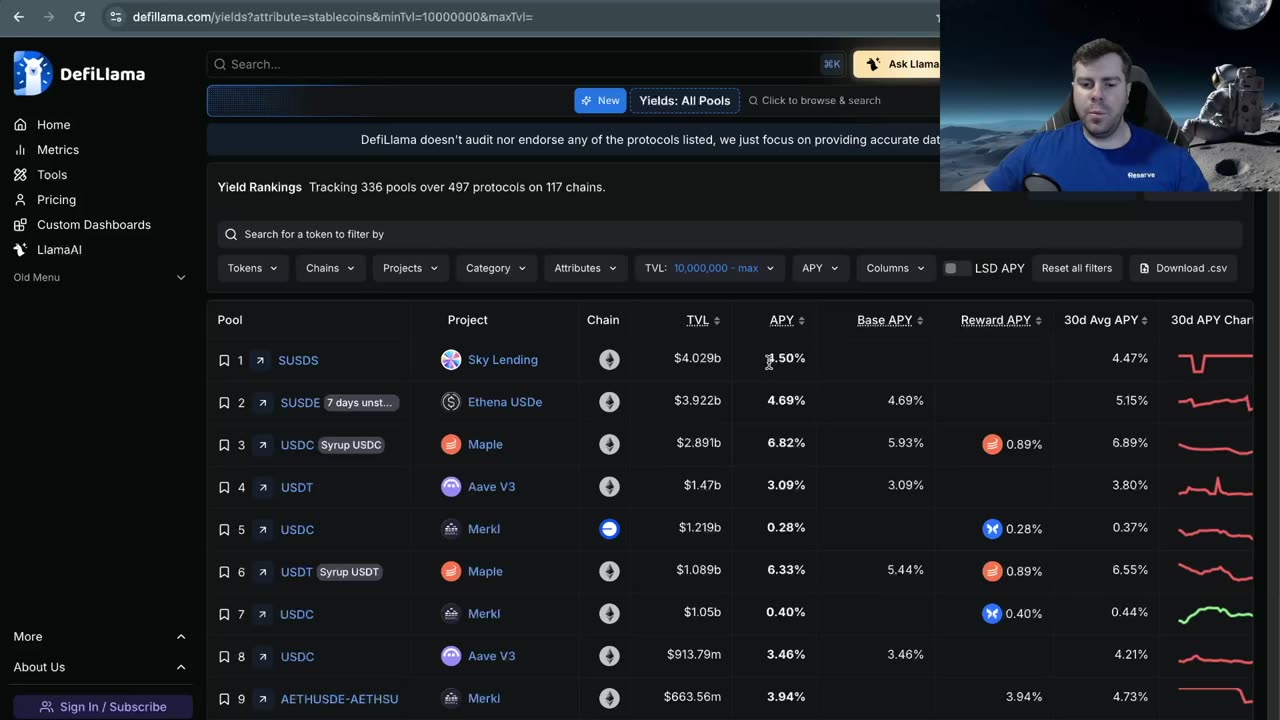1280x720 pixels.
Task: Toggle the LSD APY switch
Action: pos(956,268)
